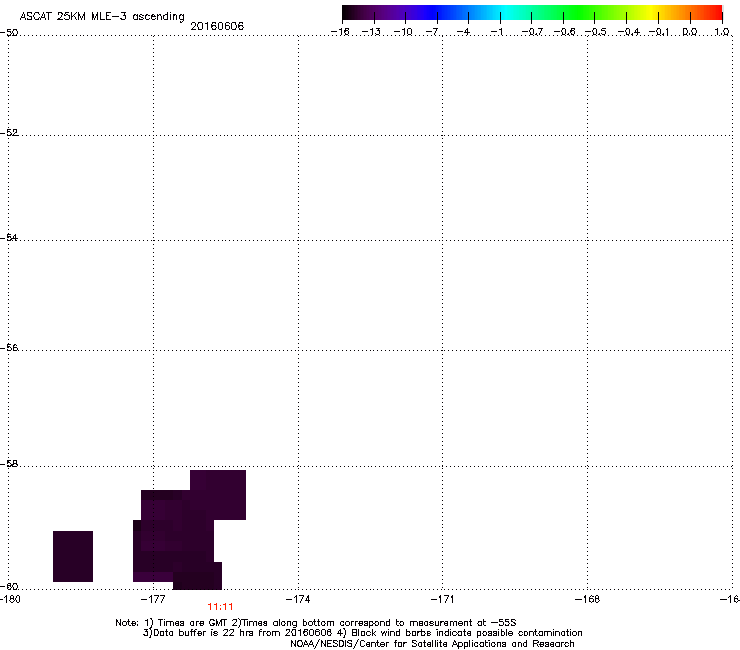Click the -168 longitude axis label
This screenshot has height=650, width=740.
tap(588, 599)
